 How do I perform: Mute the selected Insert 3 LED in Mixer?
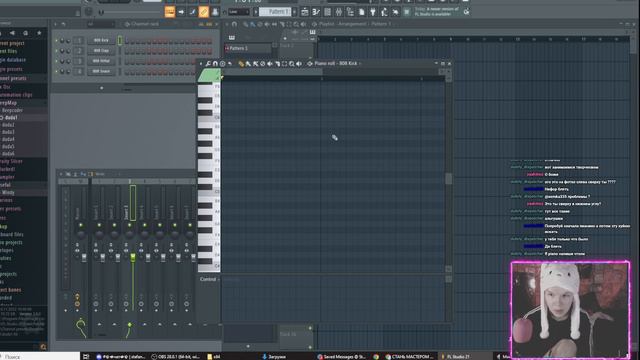[130, 225]
